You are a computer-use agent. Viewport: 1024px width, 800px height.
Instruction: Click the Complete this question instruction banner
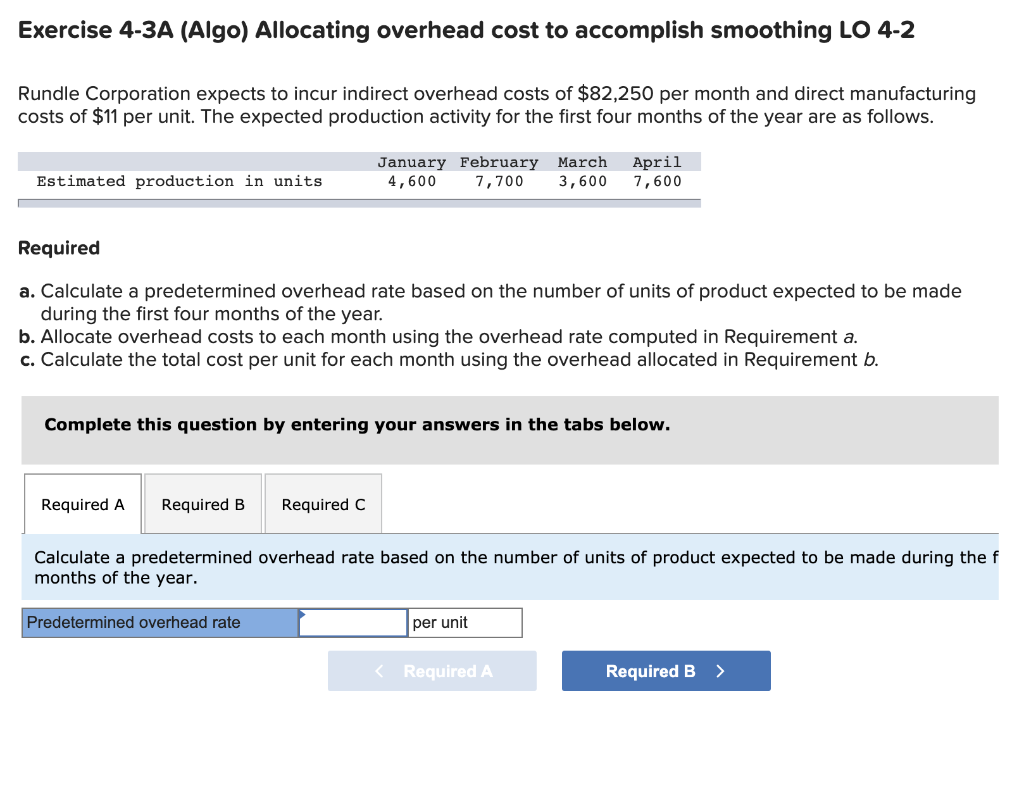[x=357, y=424]
